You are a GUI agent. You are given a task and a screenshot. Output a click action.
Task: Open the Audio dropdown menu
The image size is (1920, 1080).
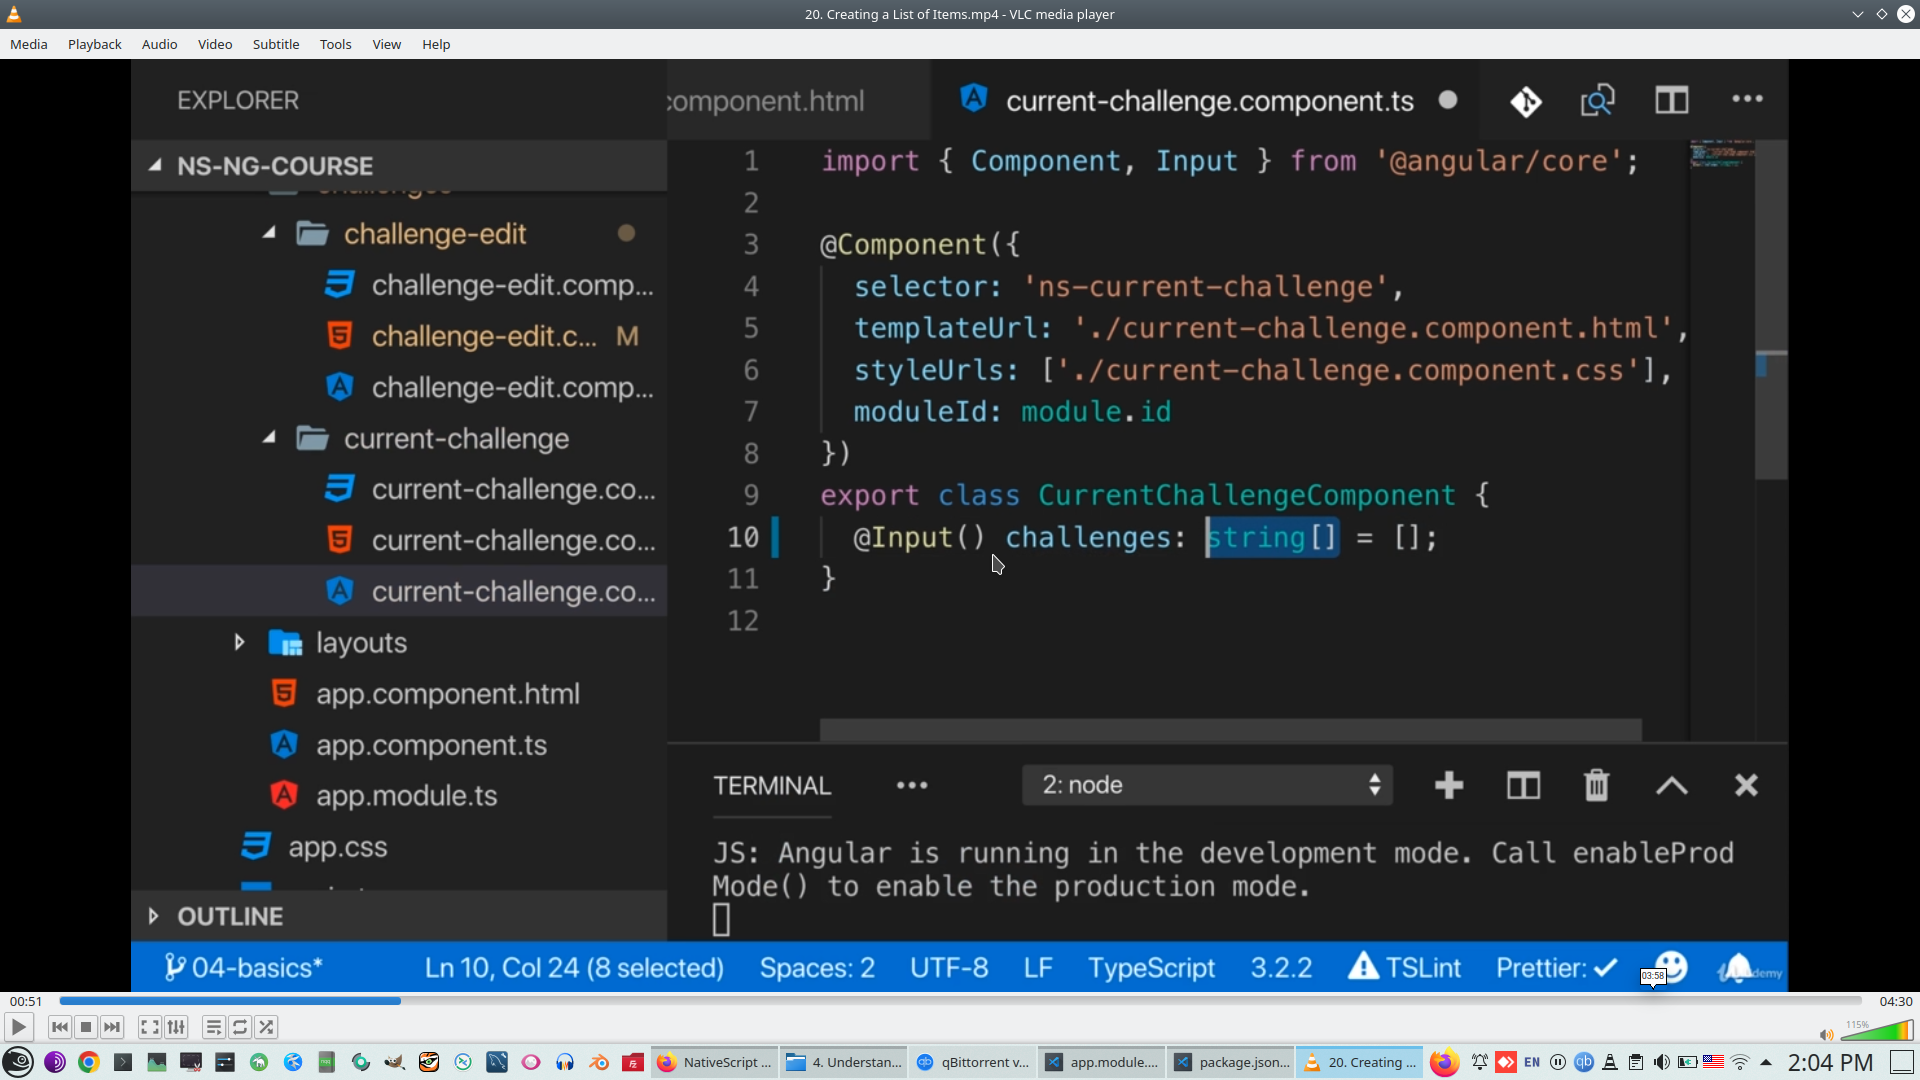159,44
